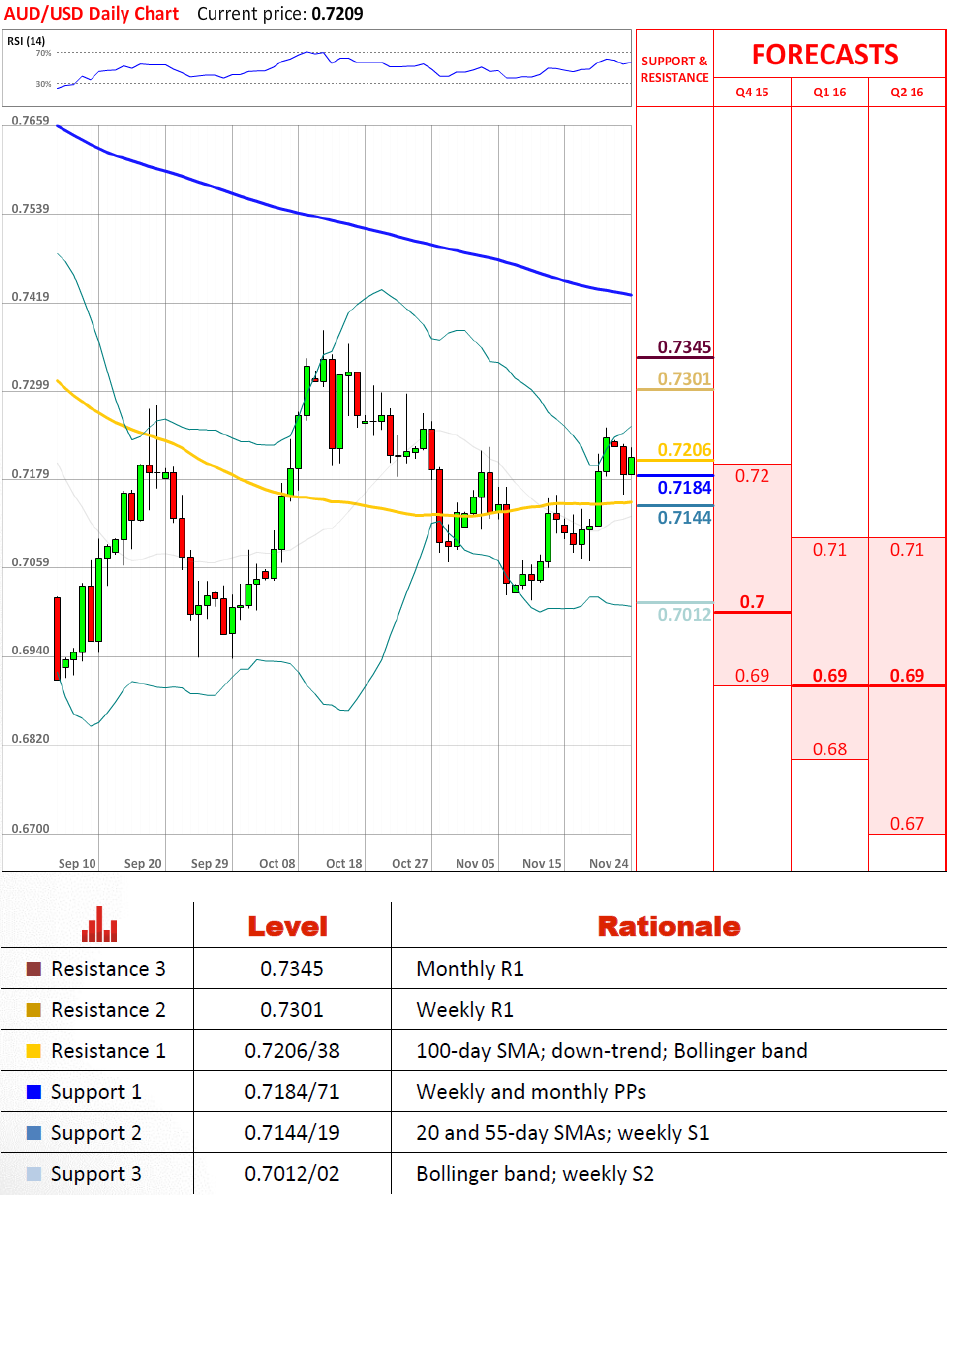This screenshot has width=957, height=1368.
Task: Click the bold 0.7 median in Q4 15
Action: [752, 602]
